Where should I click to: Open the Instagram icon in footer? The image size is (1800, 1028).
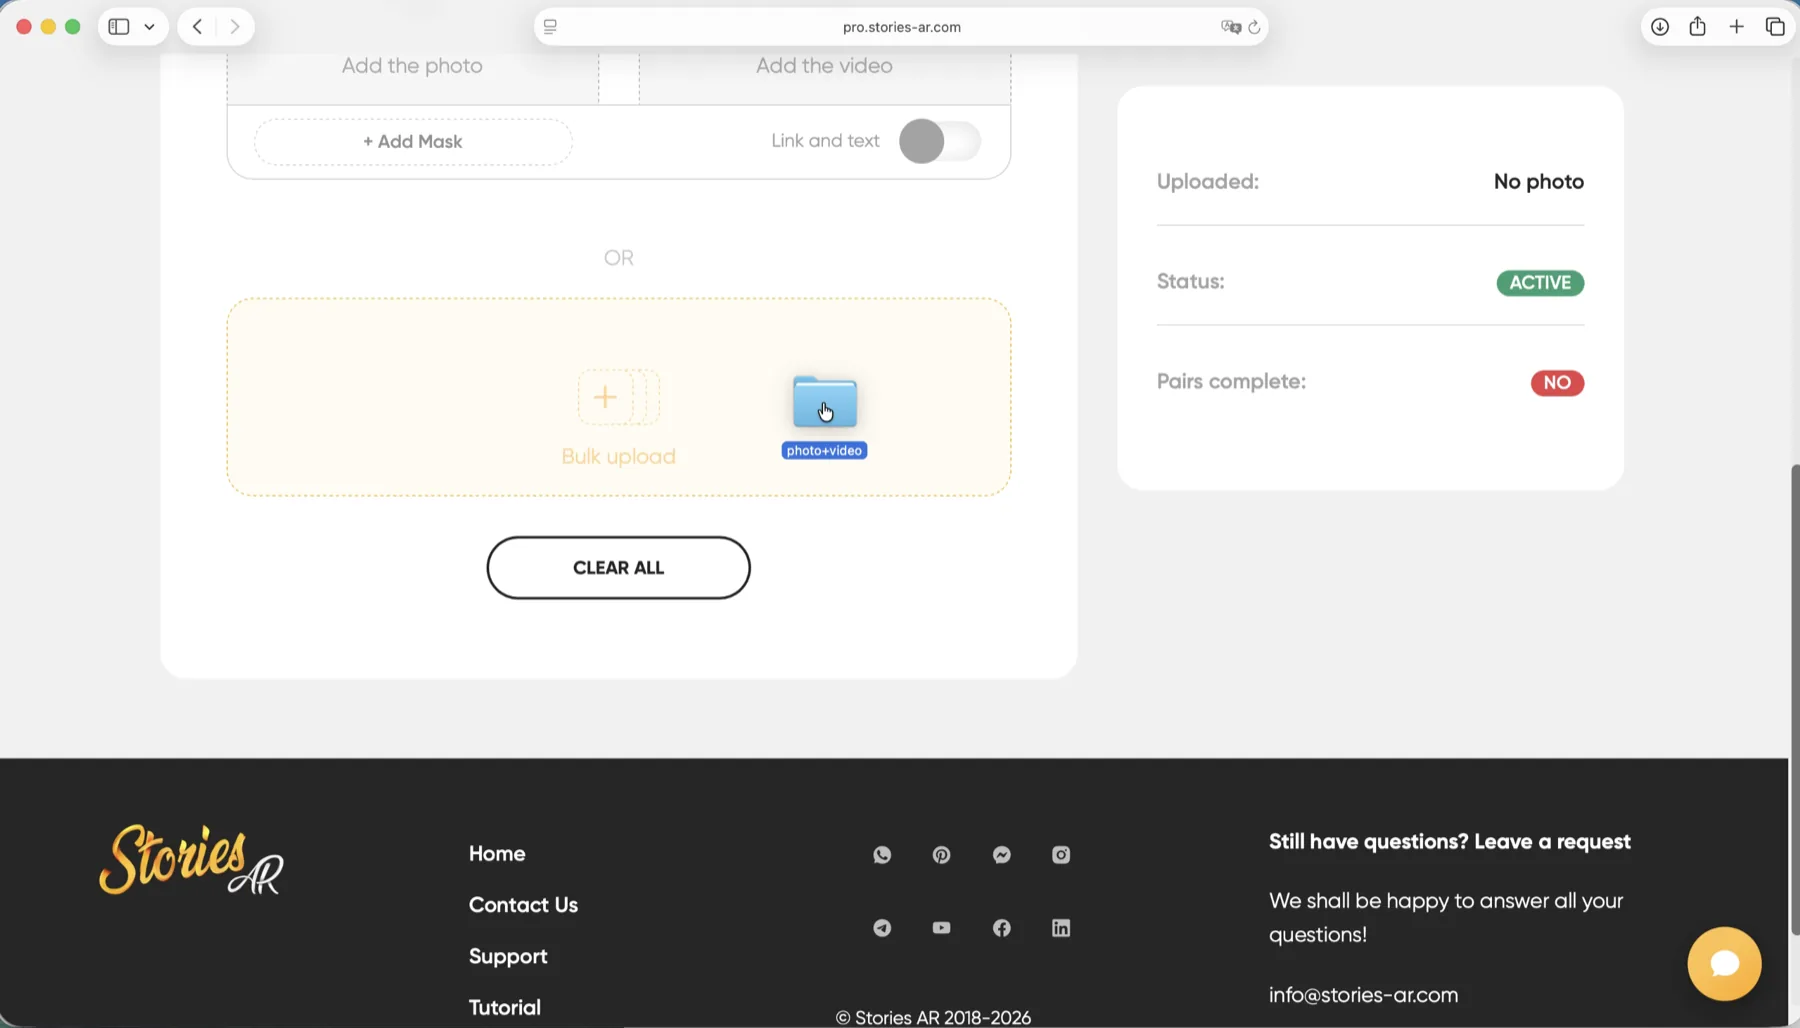1061,855
